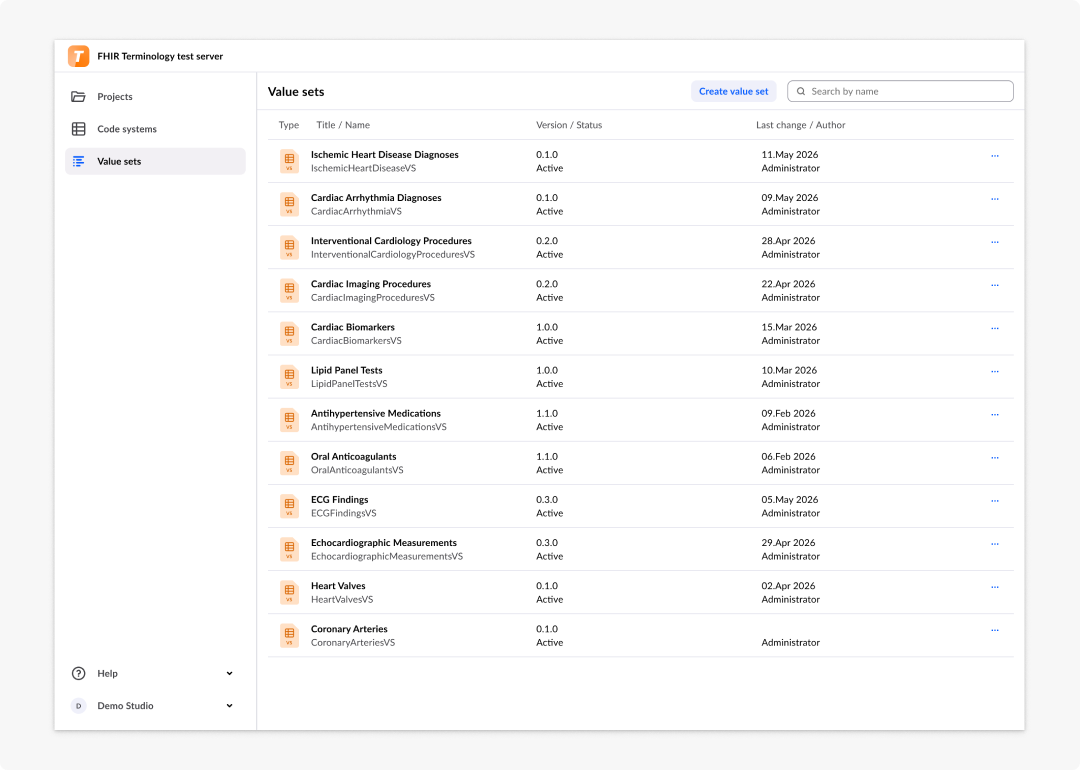Click the Title / Name column header
The image size is (1080, 770).
point(343,125)
